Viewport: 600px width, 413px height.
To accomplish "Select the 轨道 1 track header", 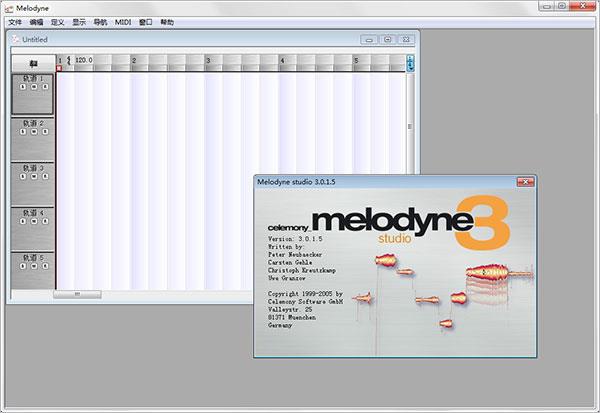I will (x=33, y=94).
